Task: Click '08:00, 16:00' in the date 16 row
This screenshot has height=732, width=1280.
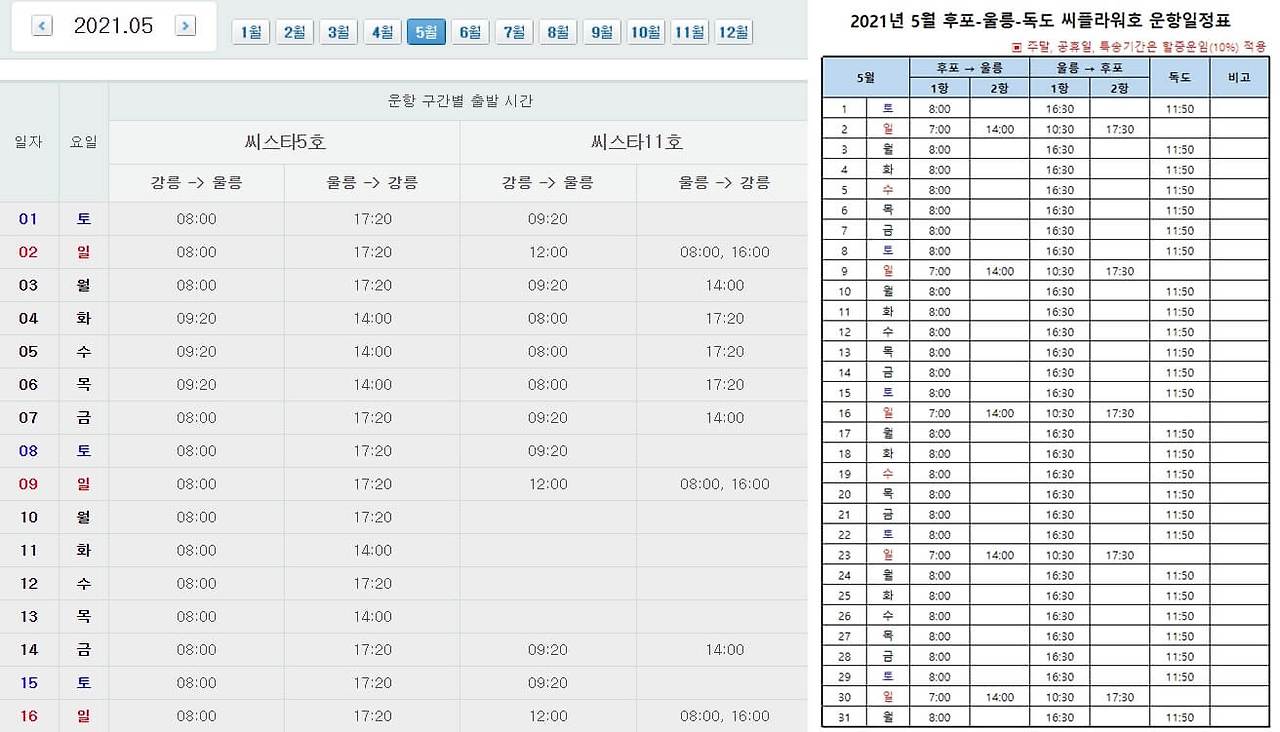Action: click(x=725, y=715)
